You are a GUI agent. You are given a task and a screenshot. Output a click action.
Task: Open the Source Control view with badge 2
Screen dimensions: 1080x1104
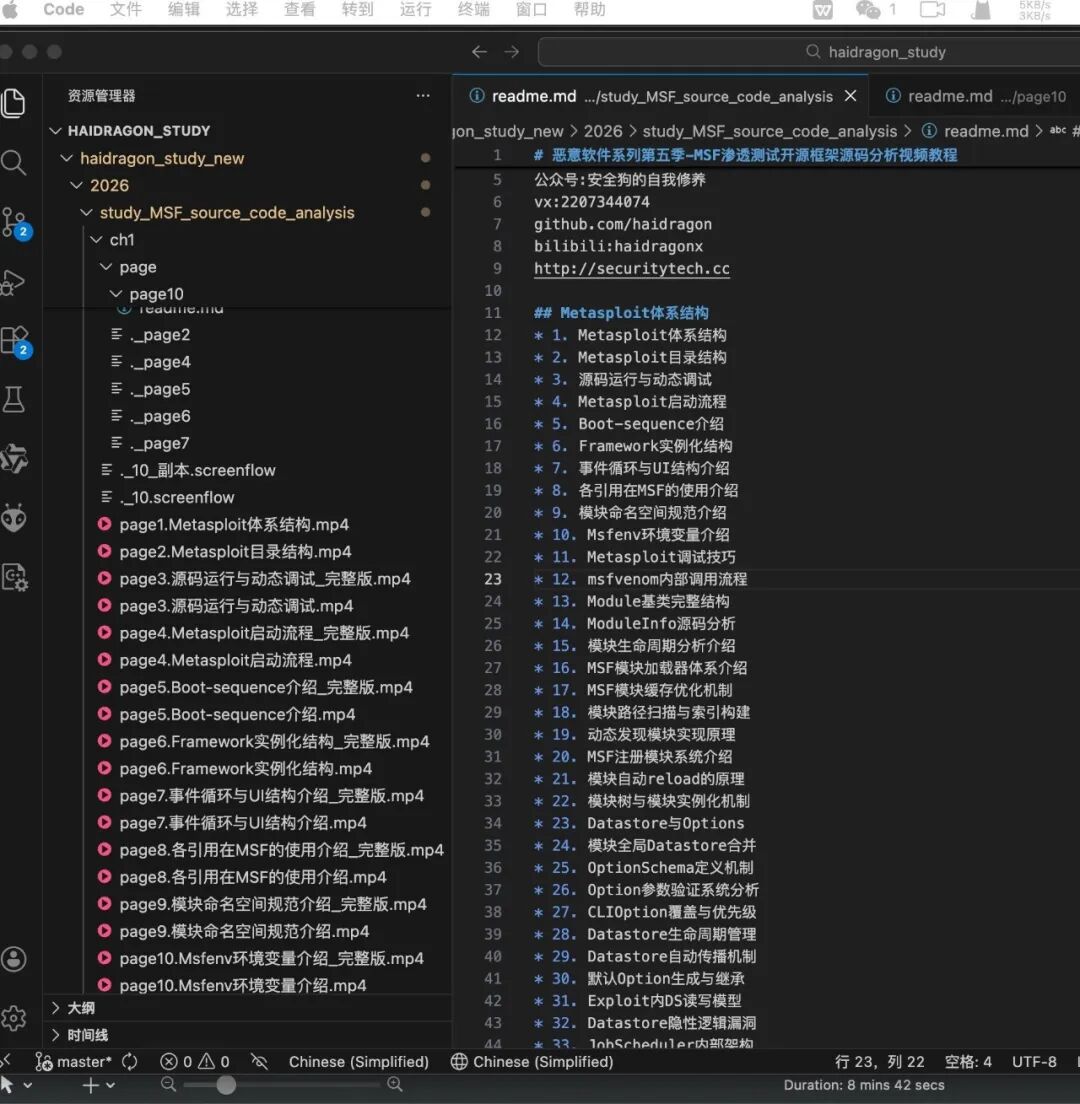14,222
